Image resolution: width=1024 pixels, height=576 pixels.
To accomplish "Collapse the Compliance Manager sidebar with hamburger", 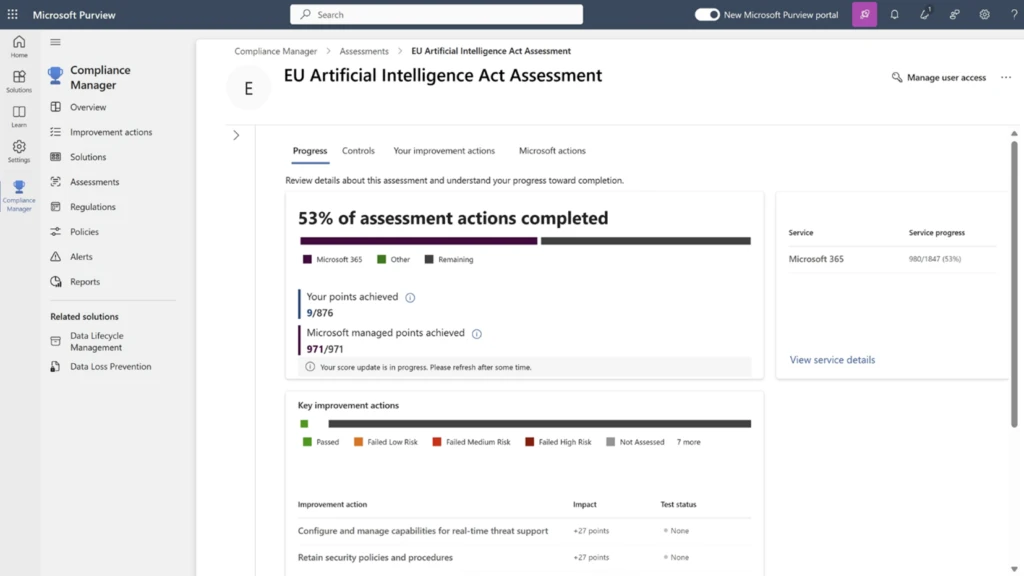I will coord(55,42).
